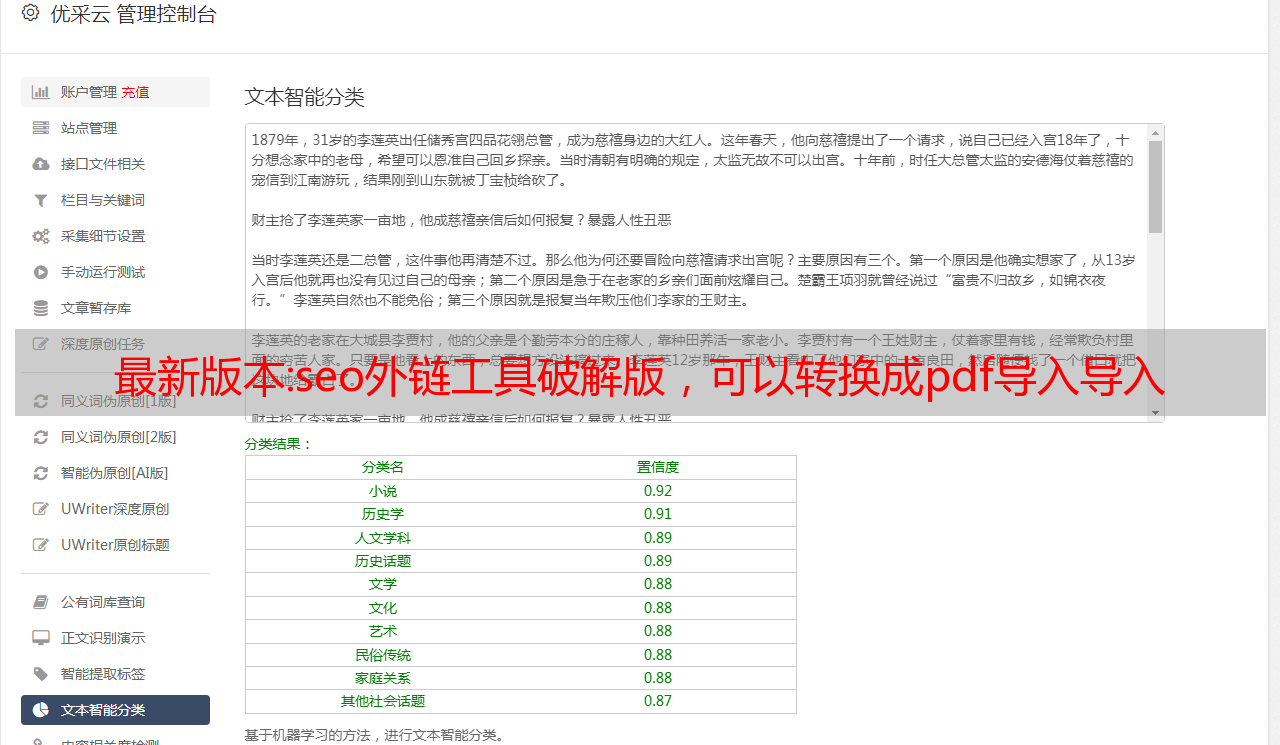Select the 民俗传统 category cell
Screen dimensions: 1280x745
point(383,655)
